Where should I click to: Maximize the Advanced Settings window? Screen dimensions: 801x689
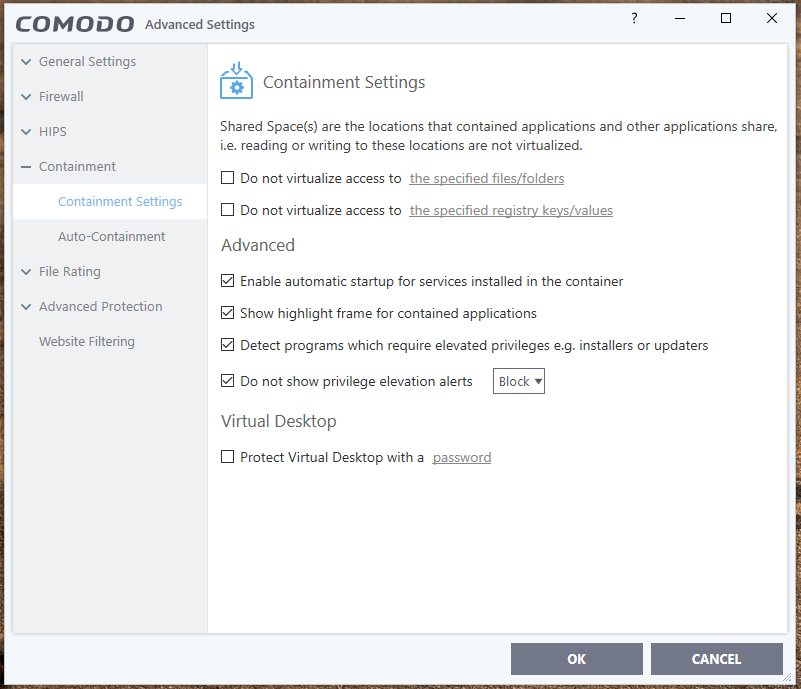(726, 19)
